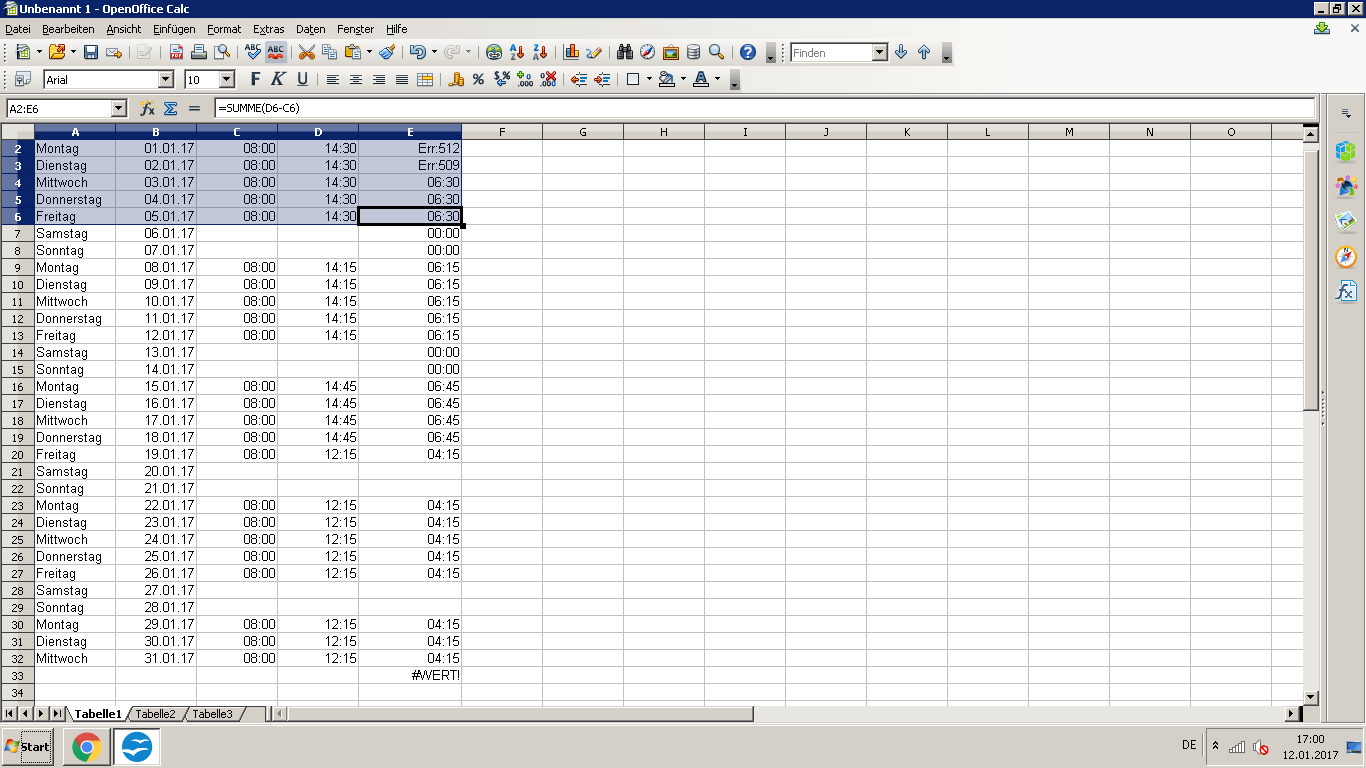
Task: Align cell content right
Action: click(379, 79)
